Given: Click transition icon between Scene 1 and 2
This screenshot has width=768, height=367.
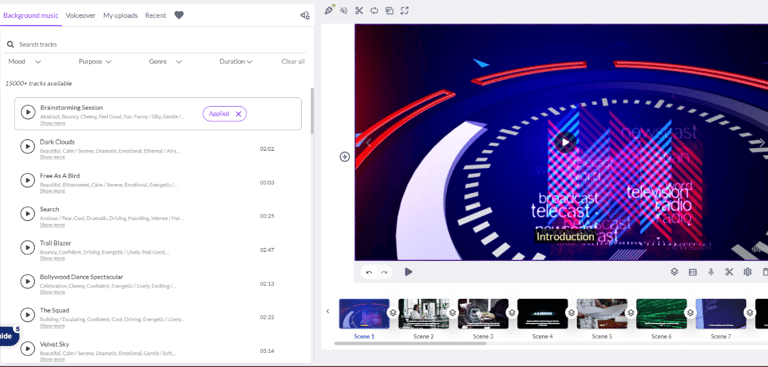Looking at the screenshot, I should 392,312.
